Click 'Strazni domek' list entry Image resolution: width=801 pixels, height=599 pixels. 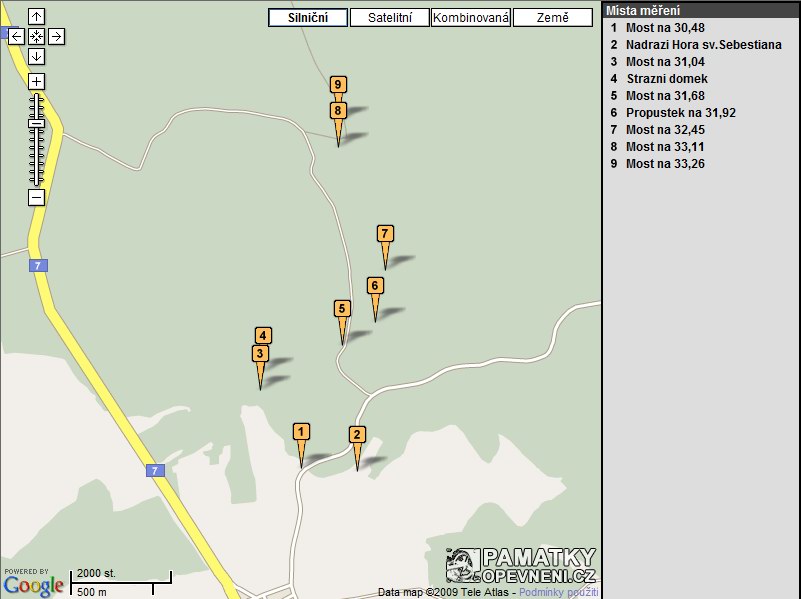pyautogui.click(x=667, y=79)
